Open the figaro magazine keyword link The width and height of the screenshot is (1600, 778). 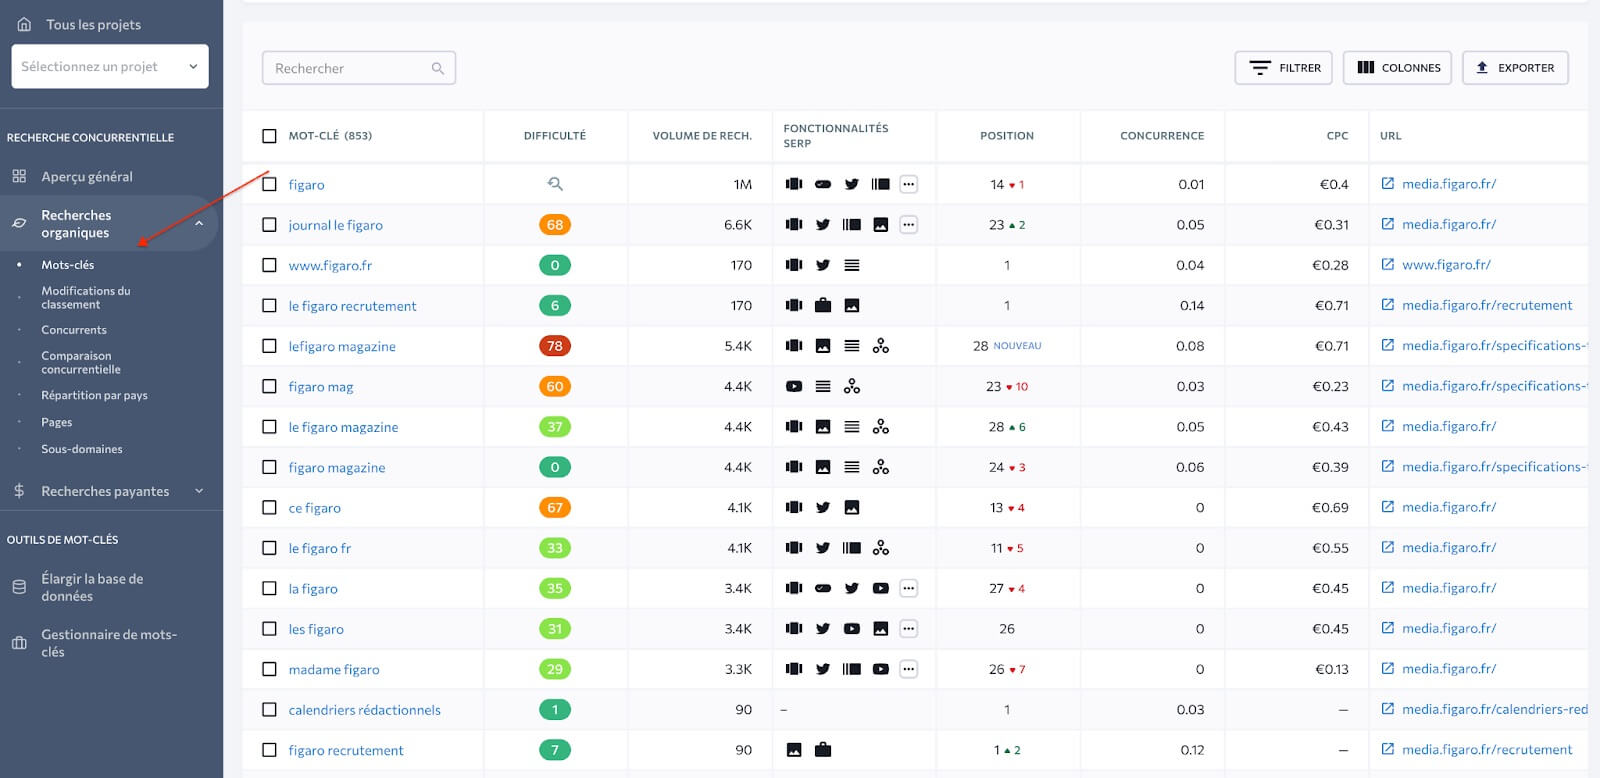[337, 467]
